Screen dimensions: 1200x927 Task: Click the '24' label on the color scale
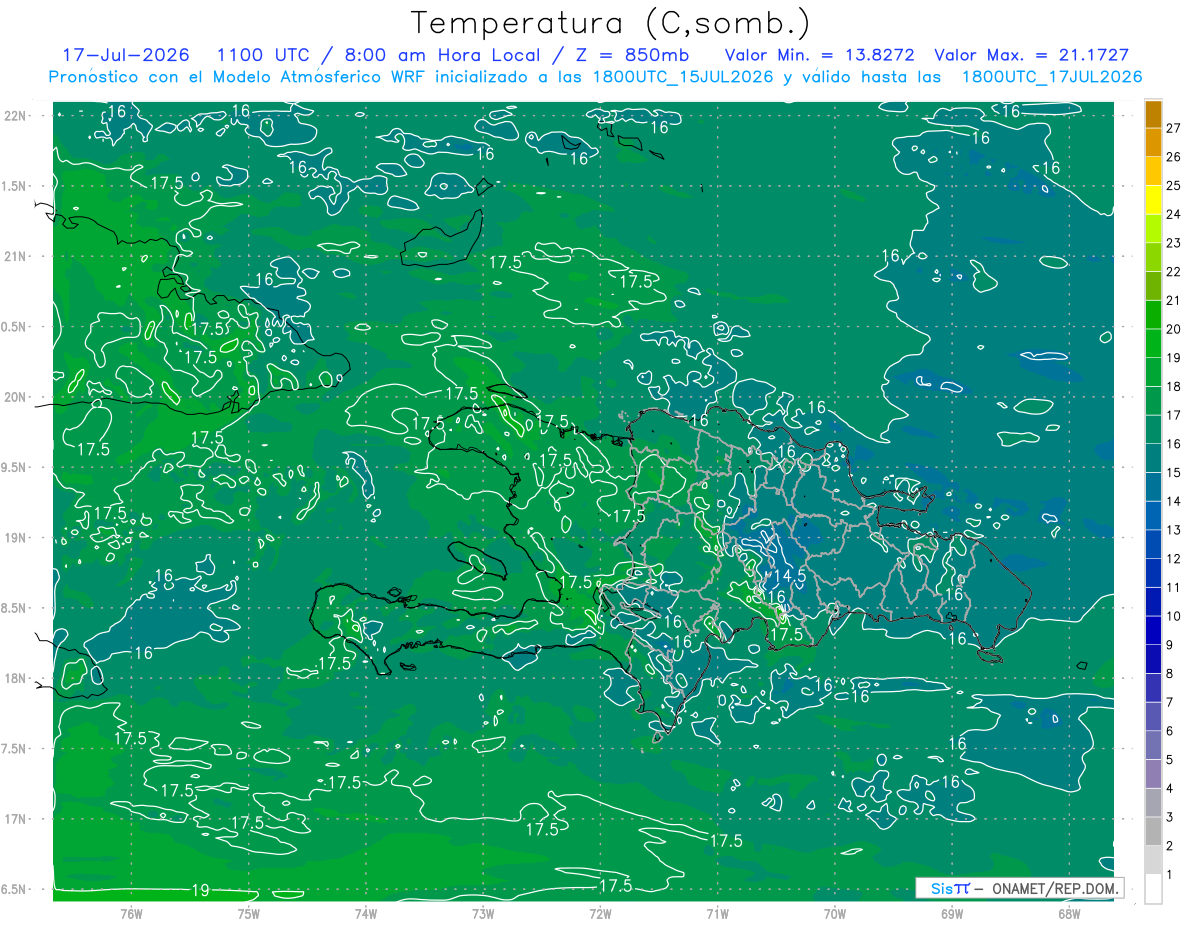tap(1173, 214)
